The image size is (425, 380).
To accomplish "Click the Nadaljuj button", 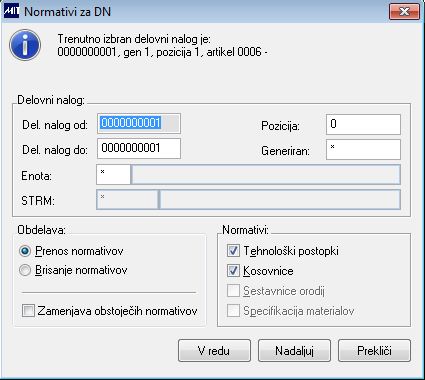I will [x=294, y=351].
